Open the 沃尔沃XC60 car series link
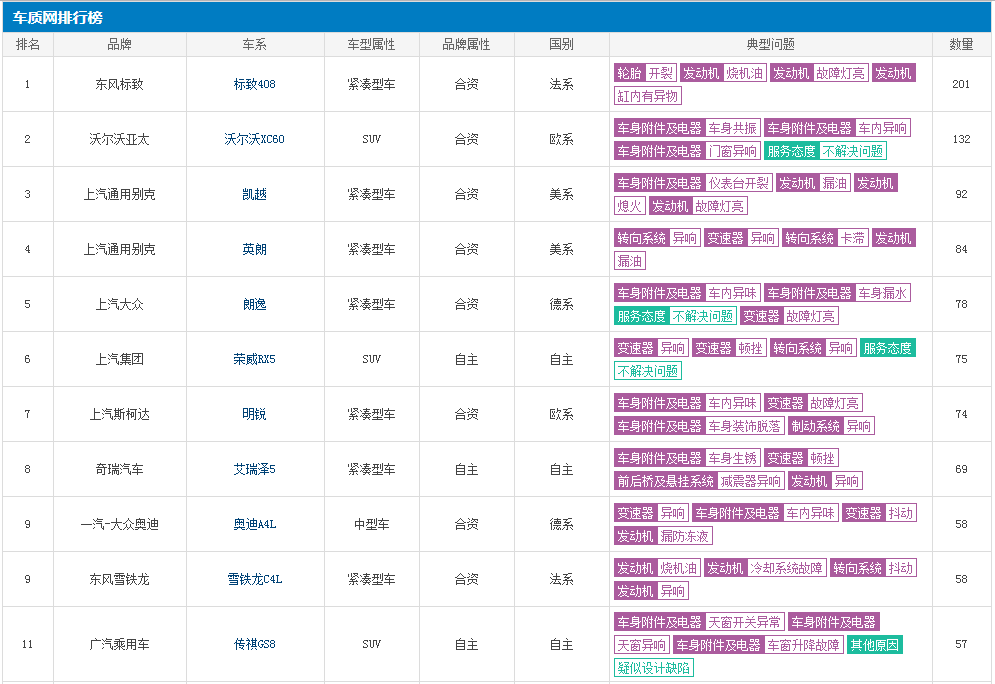This screenshot has height=684, width=995. 254,139
